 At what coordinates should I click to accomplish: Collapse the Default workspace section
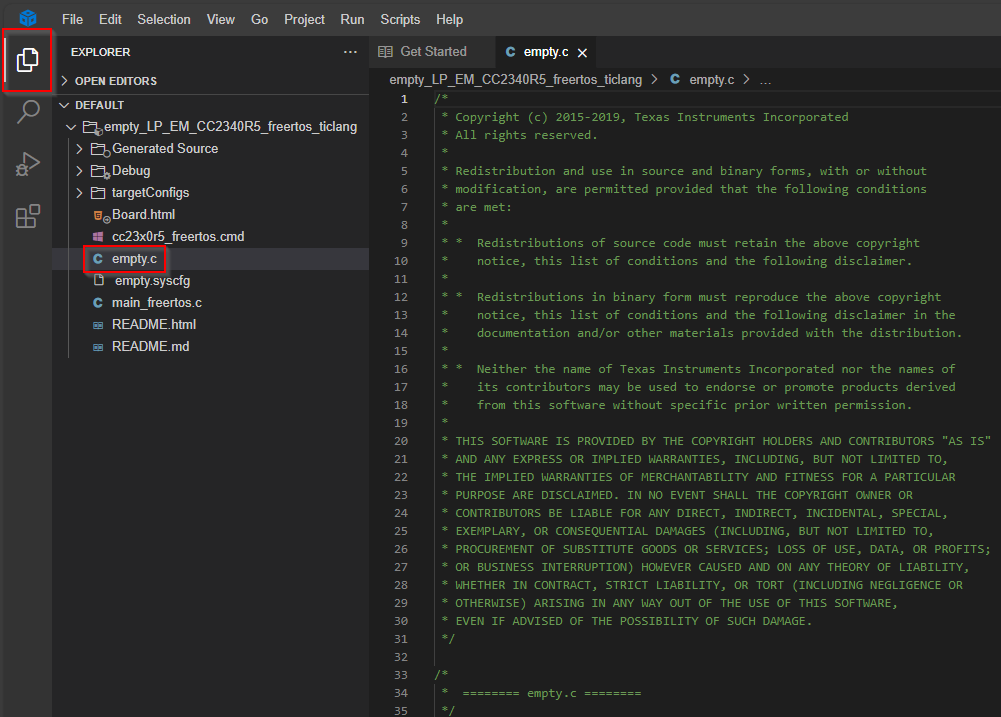pos(99,105)
